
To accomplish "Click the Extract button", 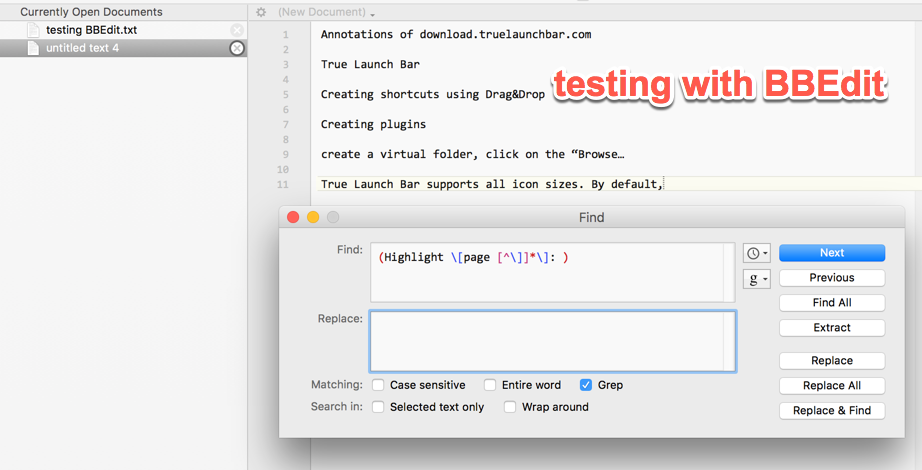I will click(832, 328).
